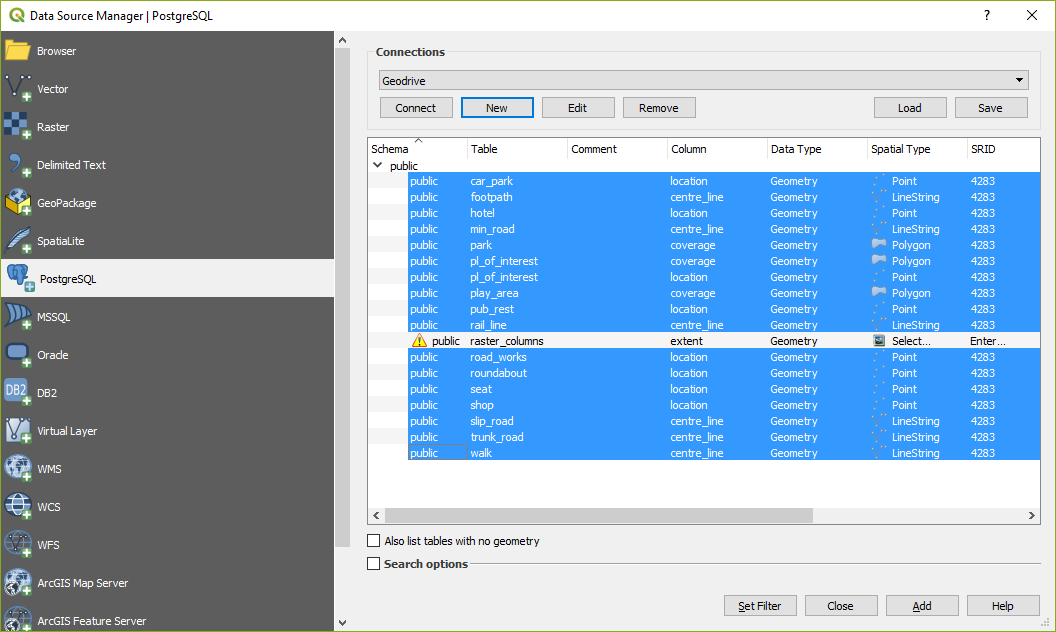Click the MSSQL icon
This screenshot has height=632, width=1056.
(18, 316)
